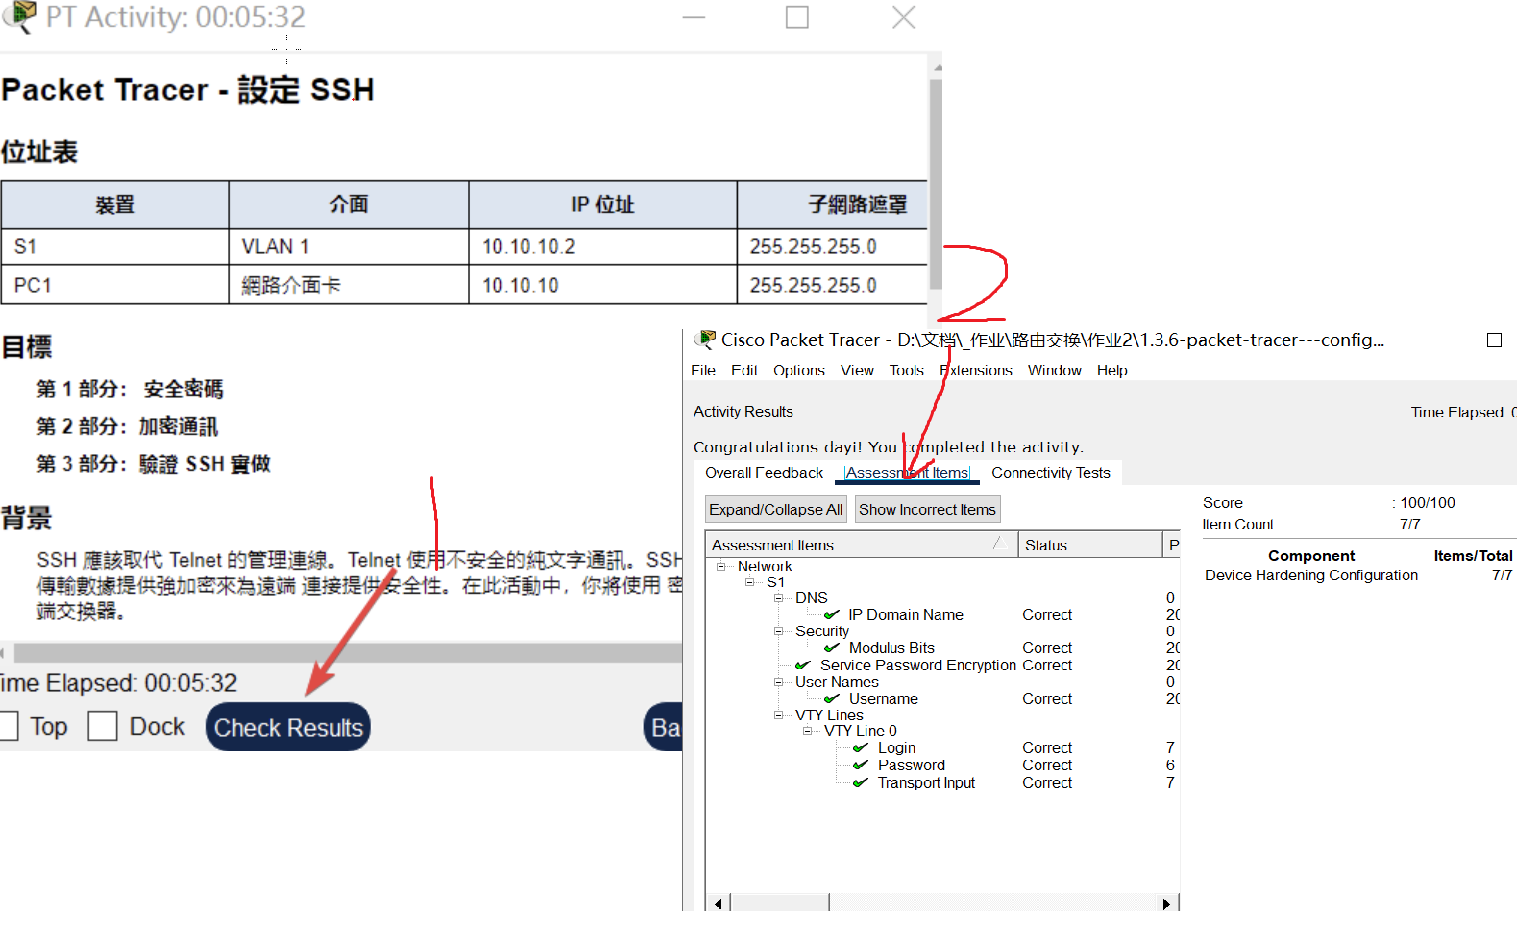Select the Login assessment item

(x=896, y=748)
